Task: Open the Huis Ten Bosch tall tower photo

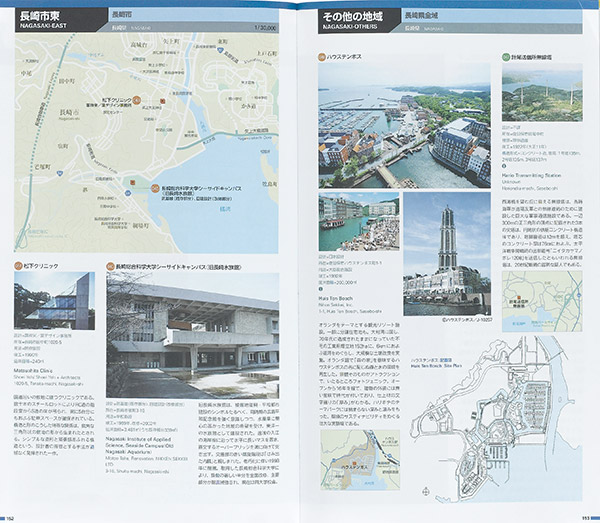Action: pos(447,254)
